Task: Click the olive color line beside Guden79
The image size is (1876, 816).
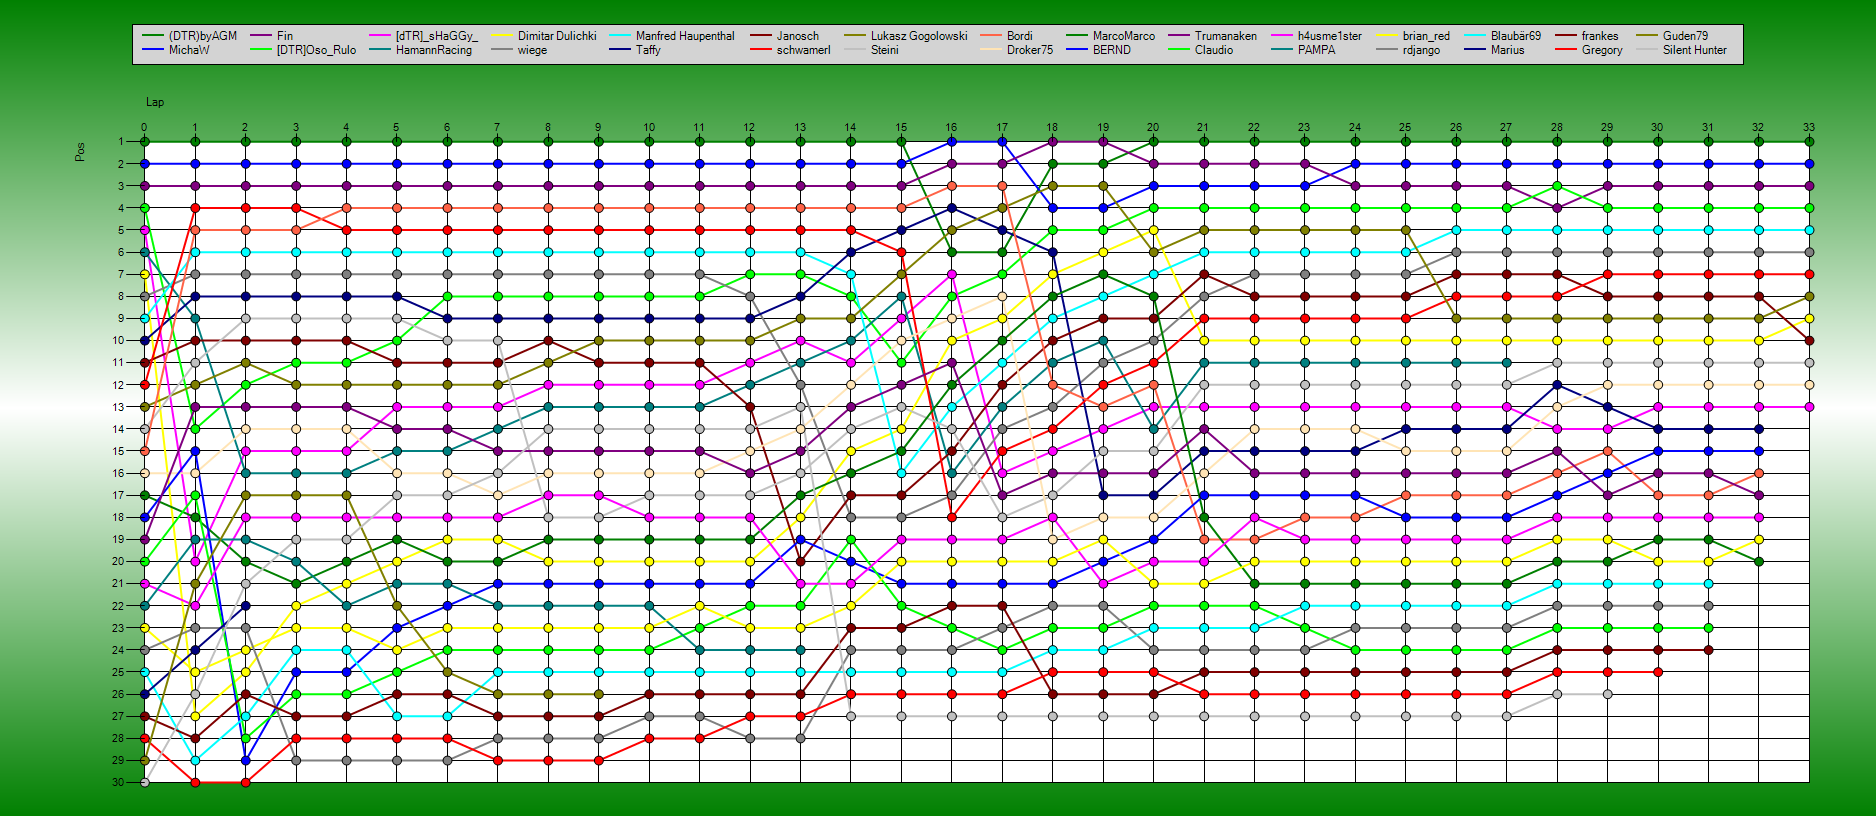Action: [x=1647, y=36]
